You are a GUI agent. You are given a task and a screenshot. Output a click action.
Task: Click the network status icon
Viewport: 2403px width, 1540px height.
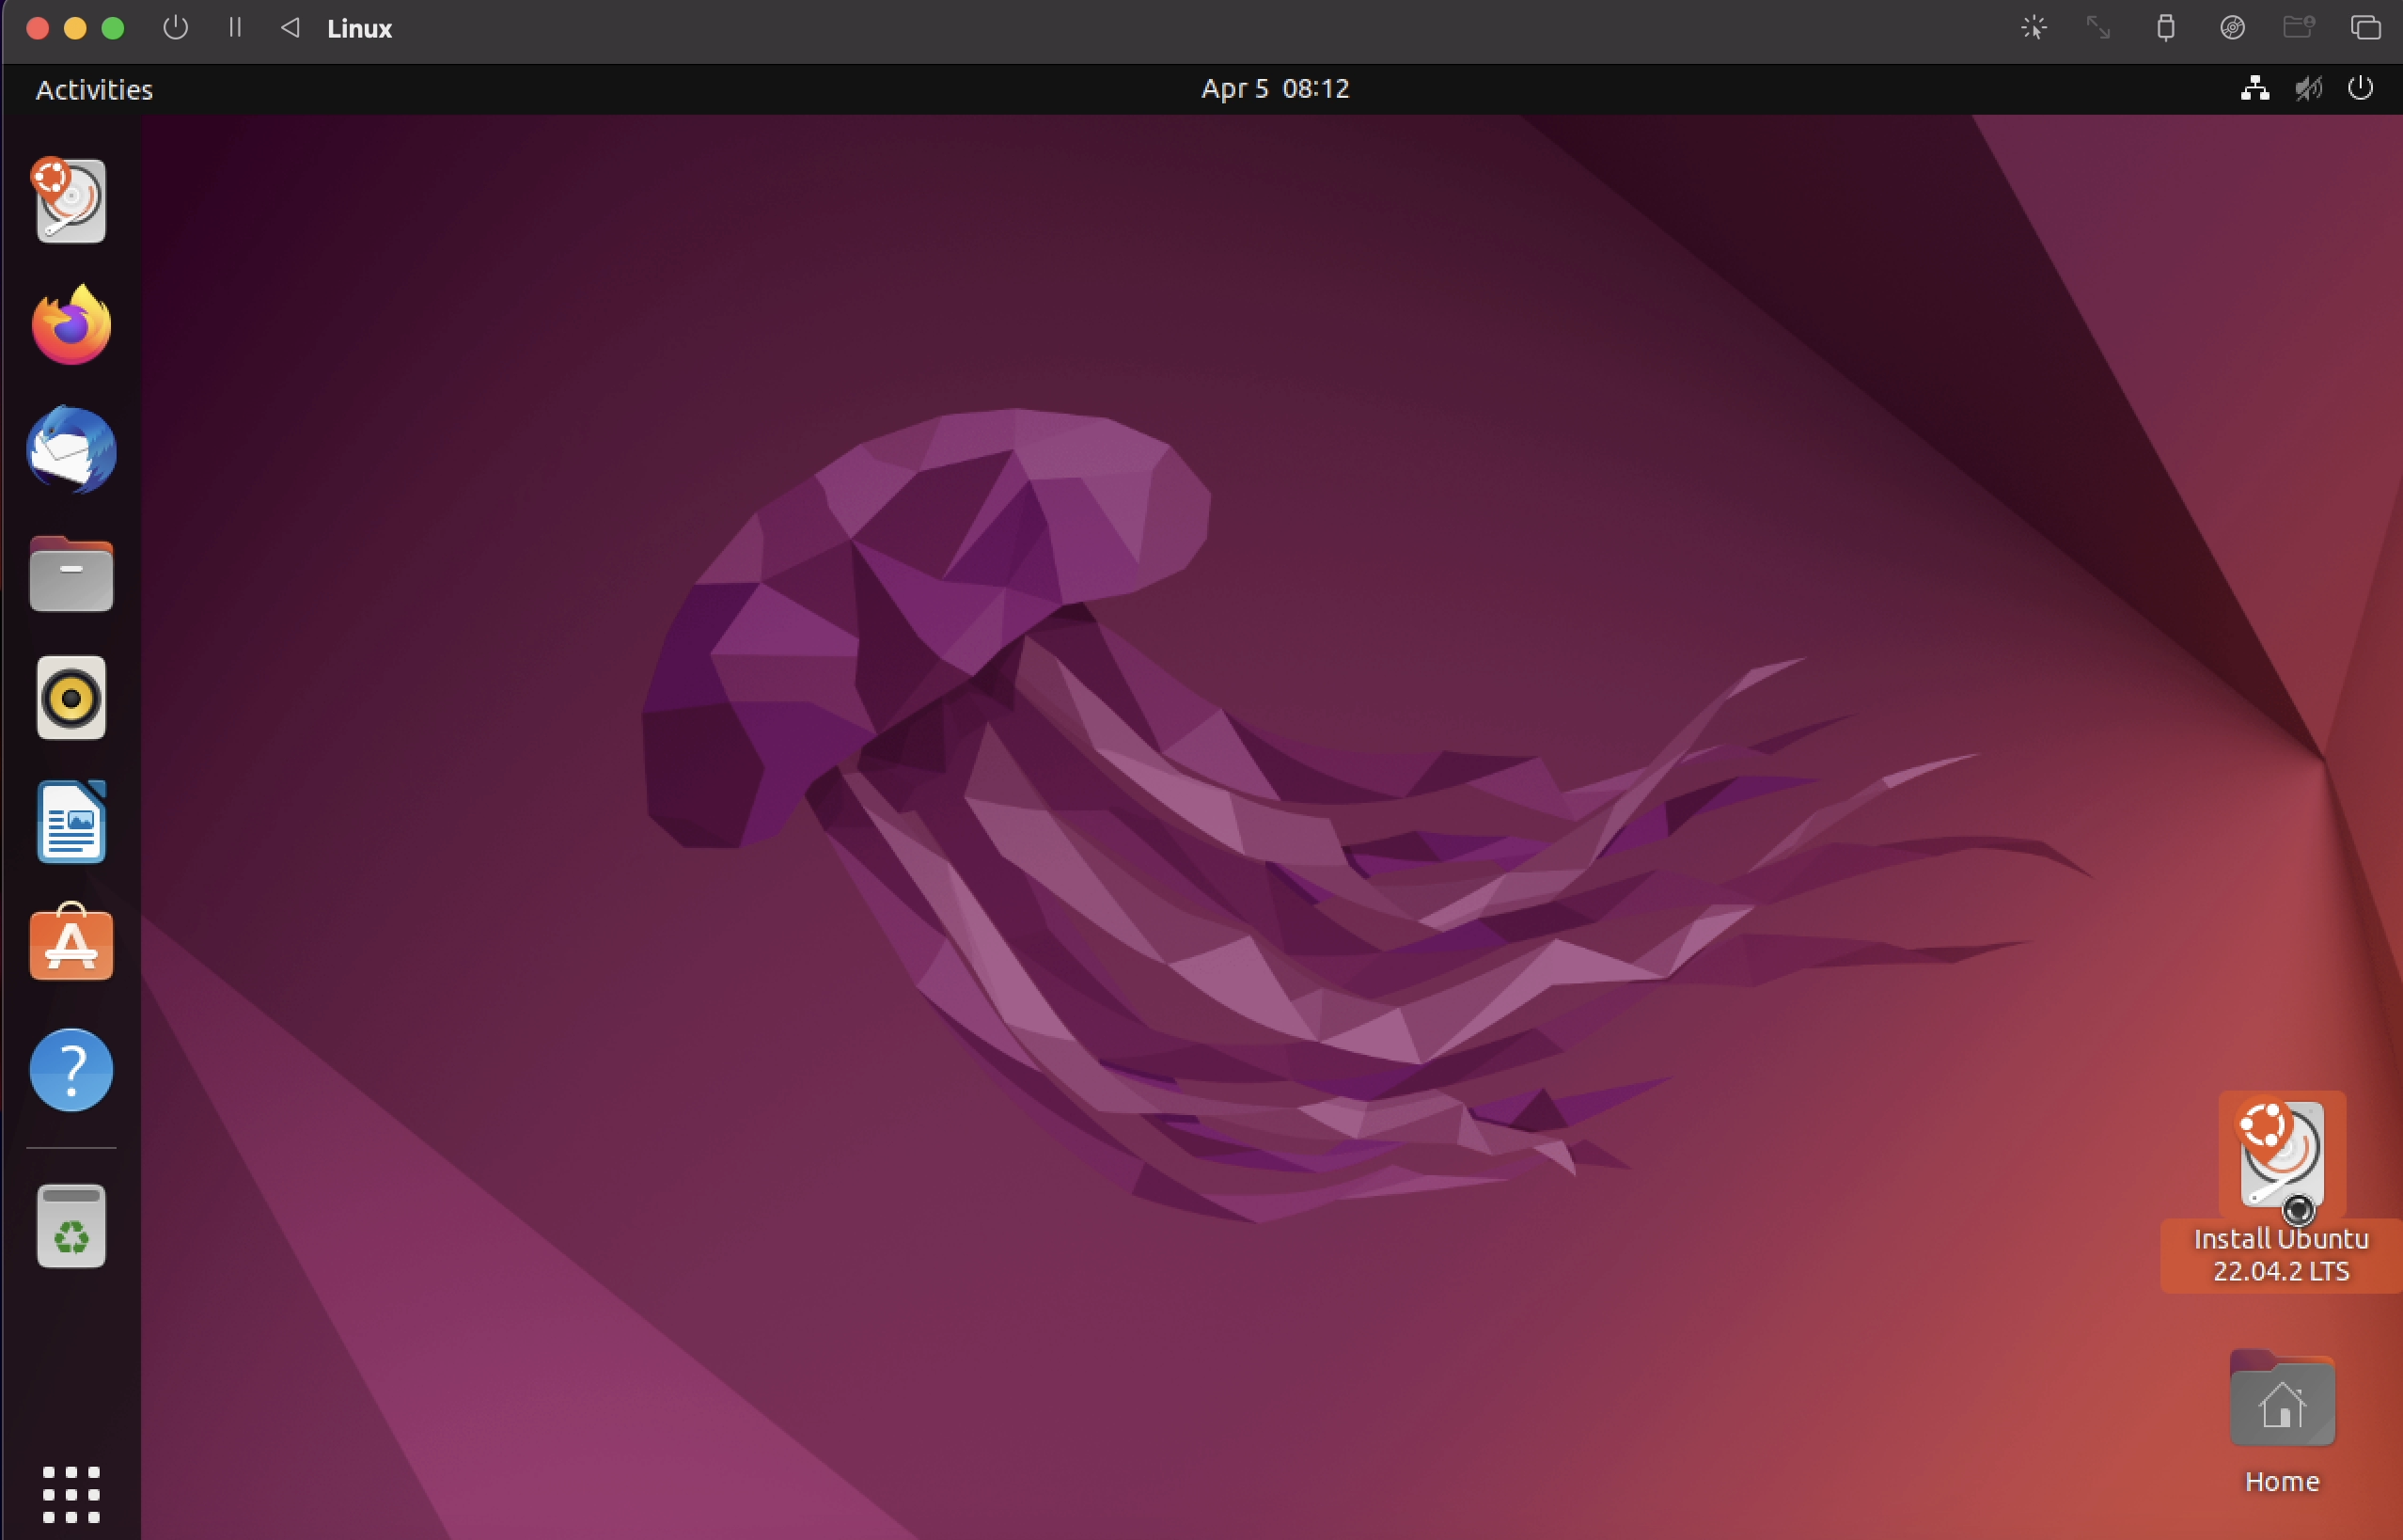pos(2254,89)
